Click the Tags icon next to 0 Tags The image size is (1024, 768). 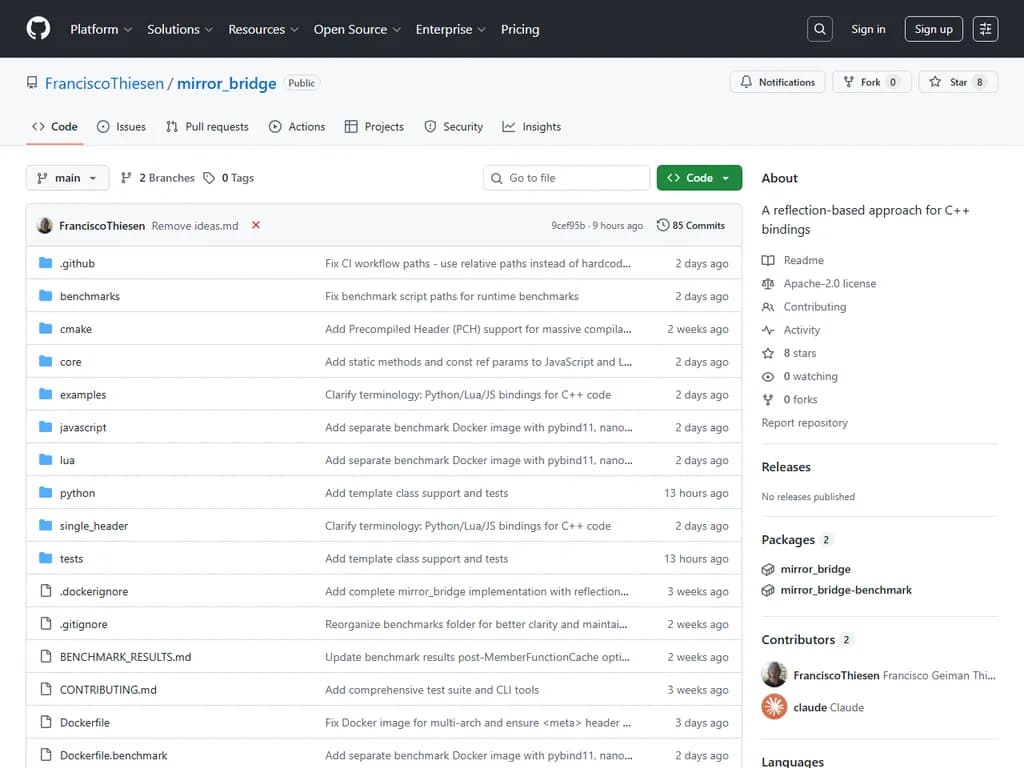click(209, 178)
